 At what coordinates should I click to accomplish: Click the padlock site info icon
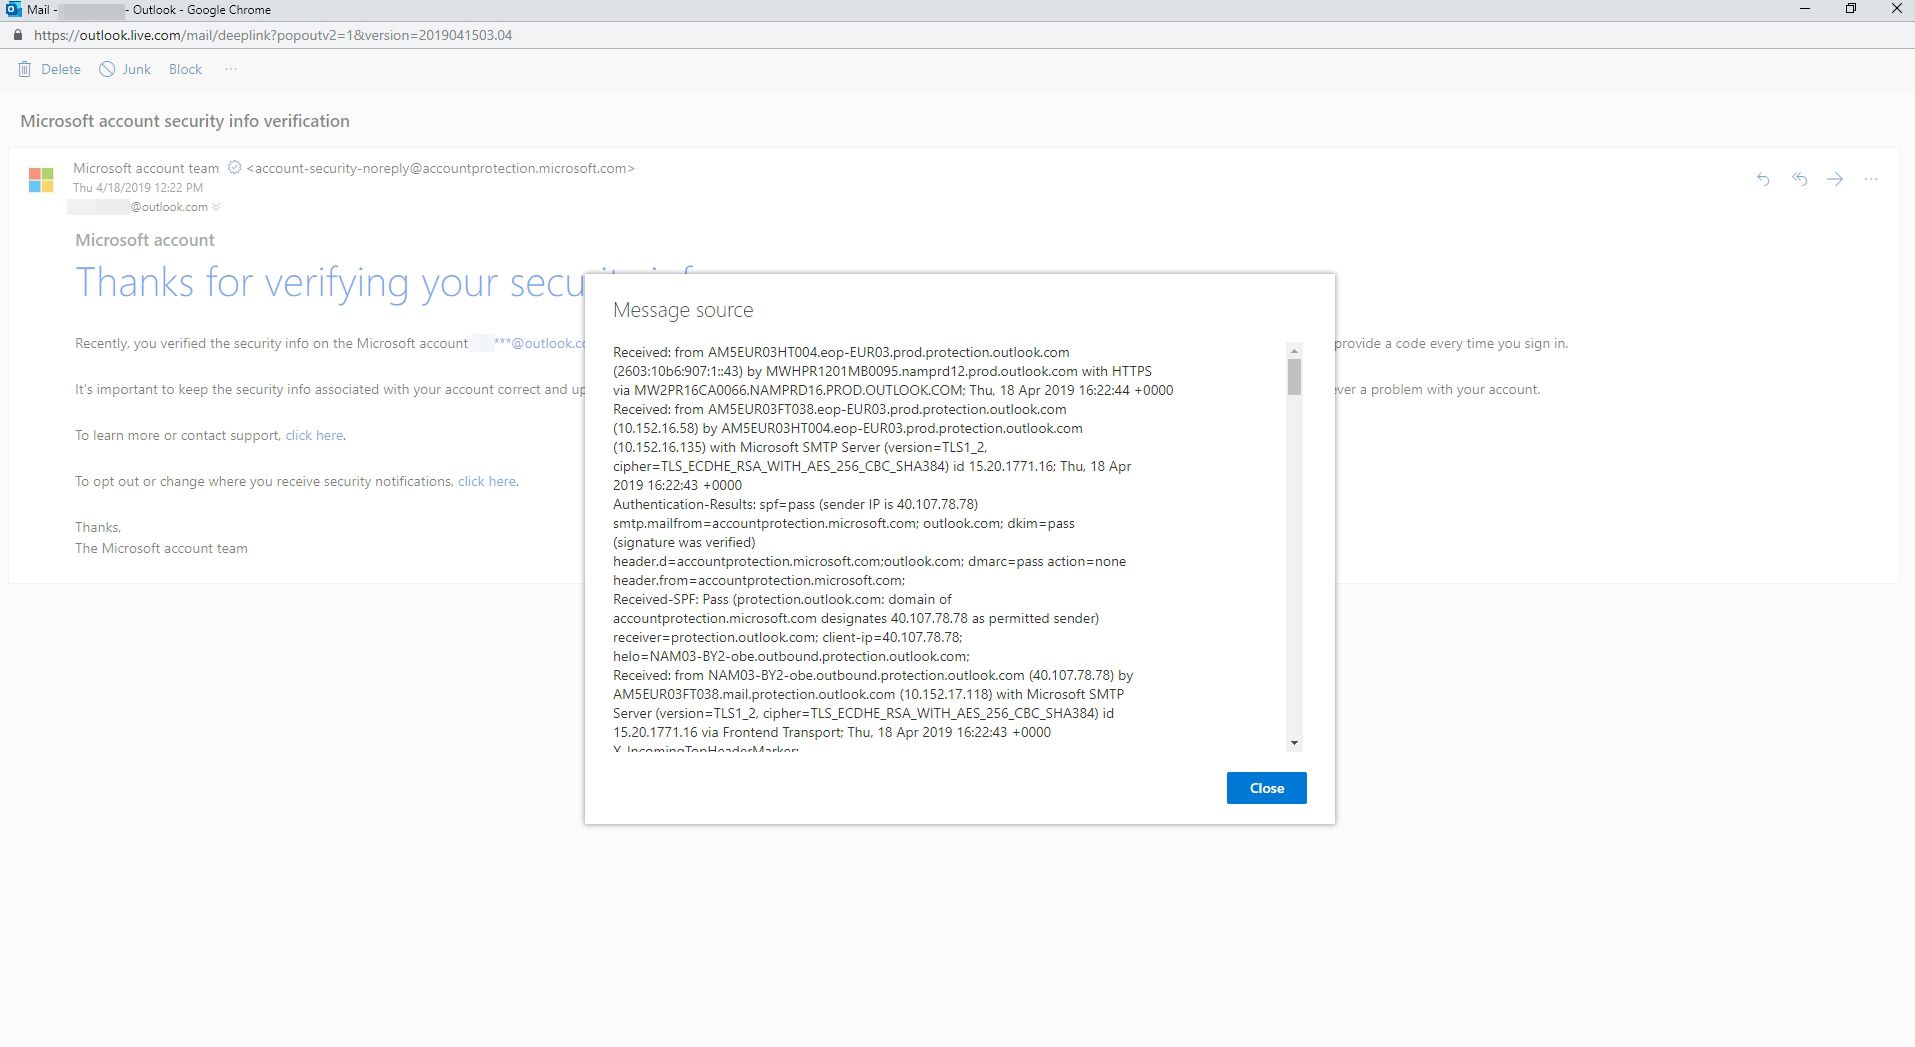(17, 35)
